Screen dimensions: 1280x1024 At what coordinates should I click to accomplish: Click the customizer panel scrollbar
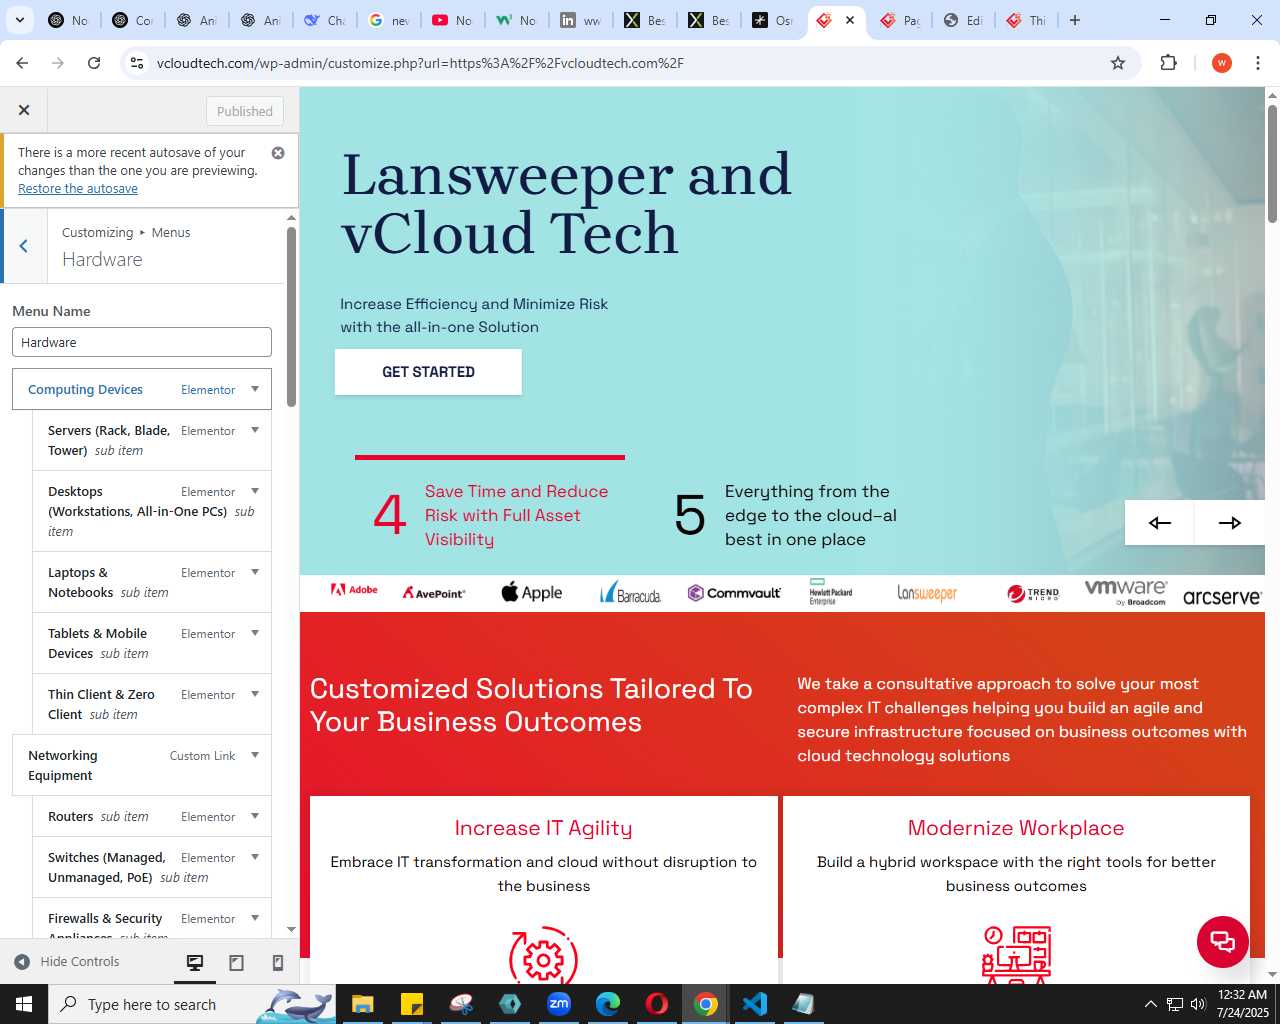pyautogui.click(x=291, y=317)
